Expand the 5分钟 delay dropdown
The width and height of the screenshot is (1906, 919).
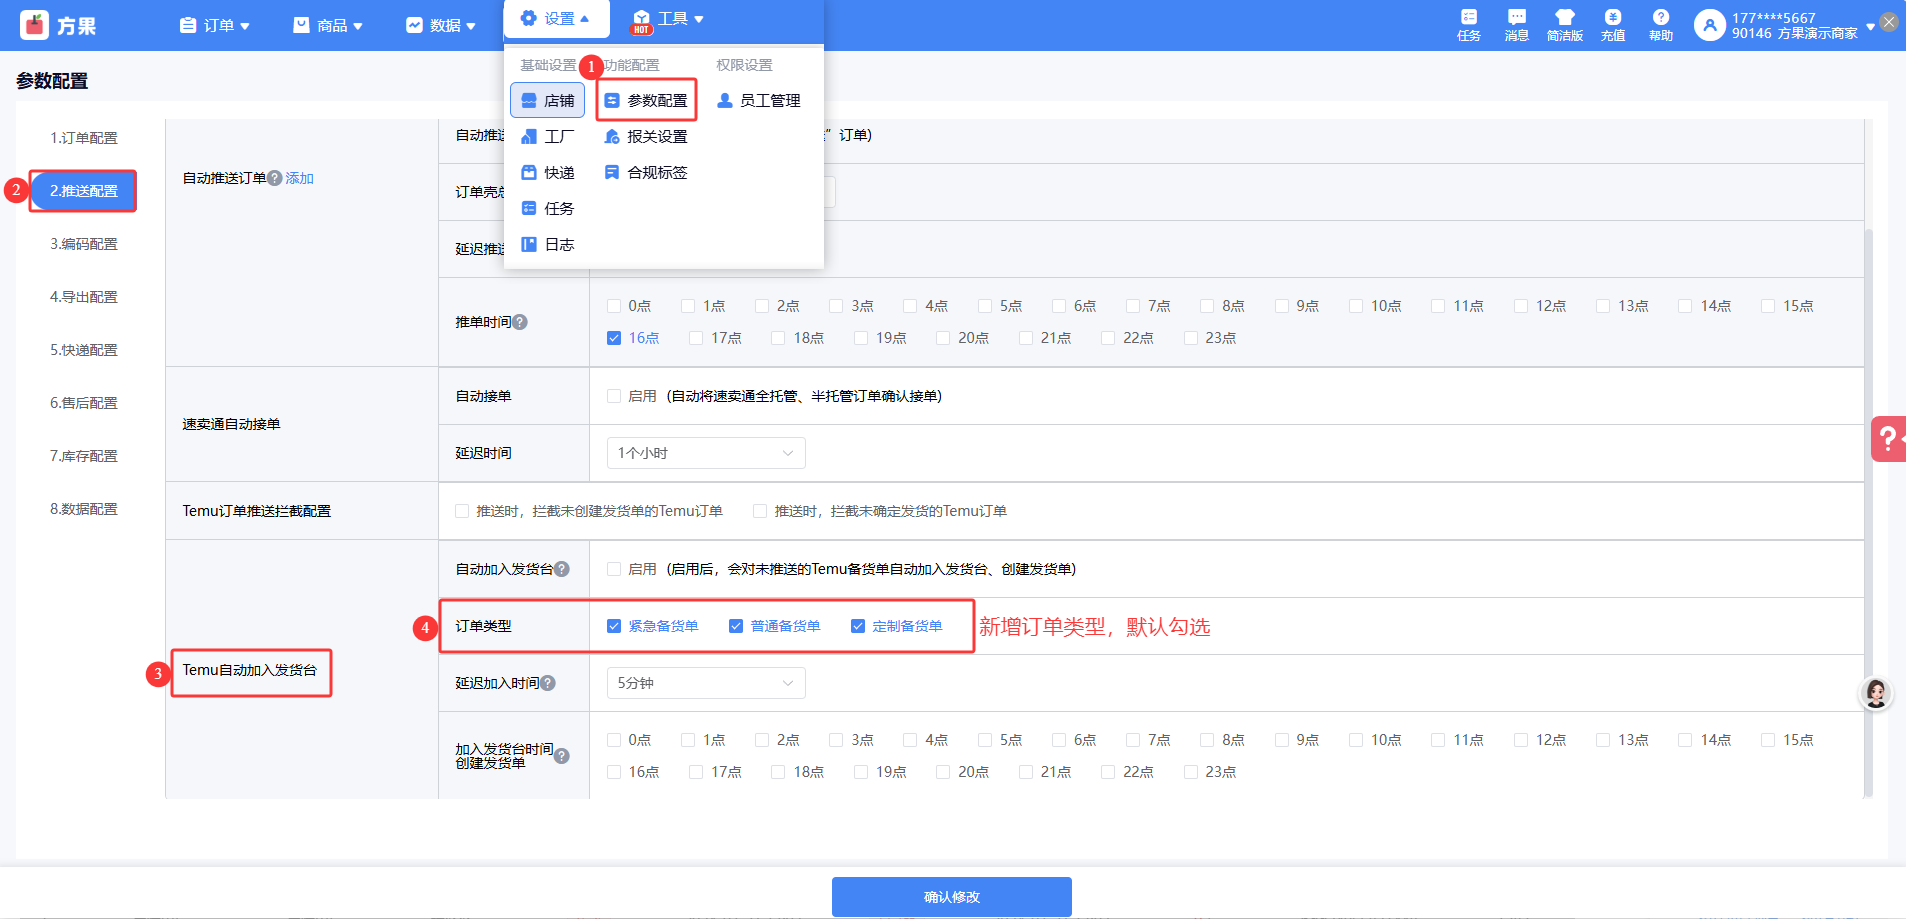click(705, 683)
